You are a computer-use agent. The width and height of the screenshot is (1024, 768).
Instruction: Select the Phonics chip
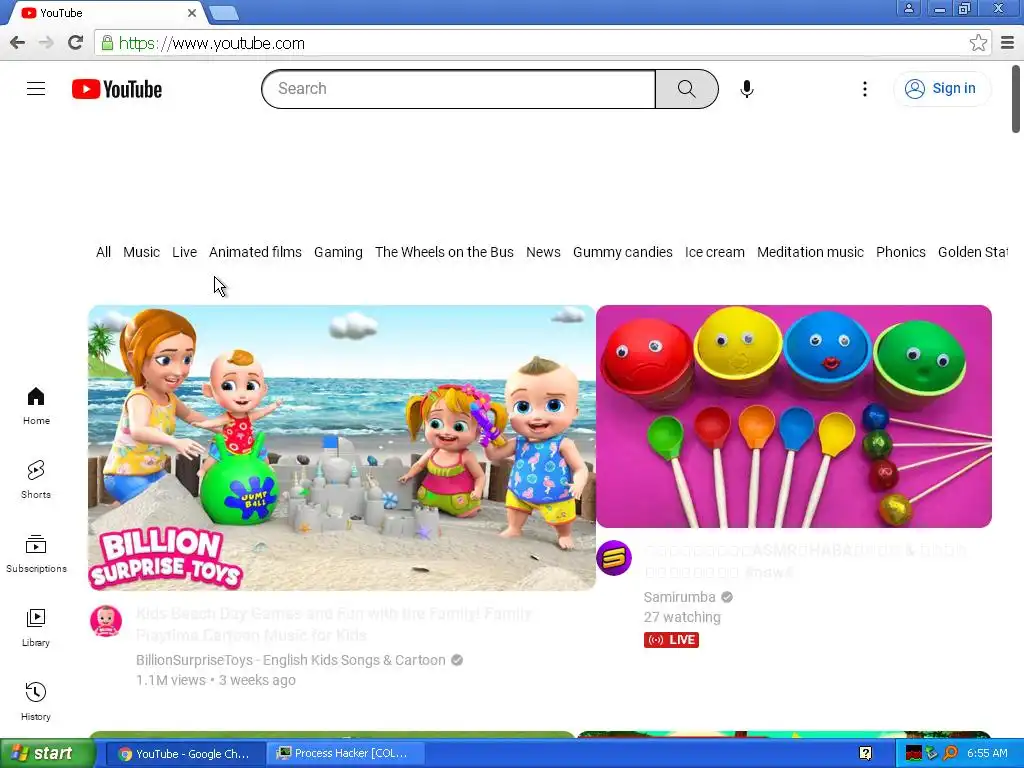coord(901,252)
